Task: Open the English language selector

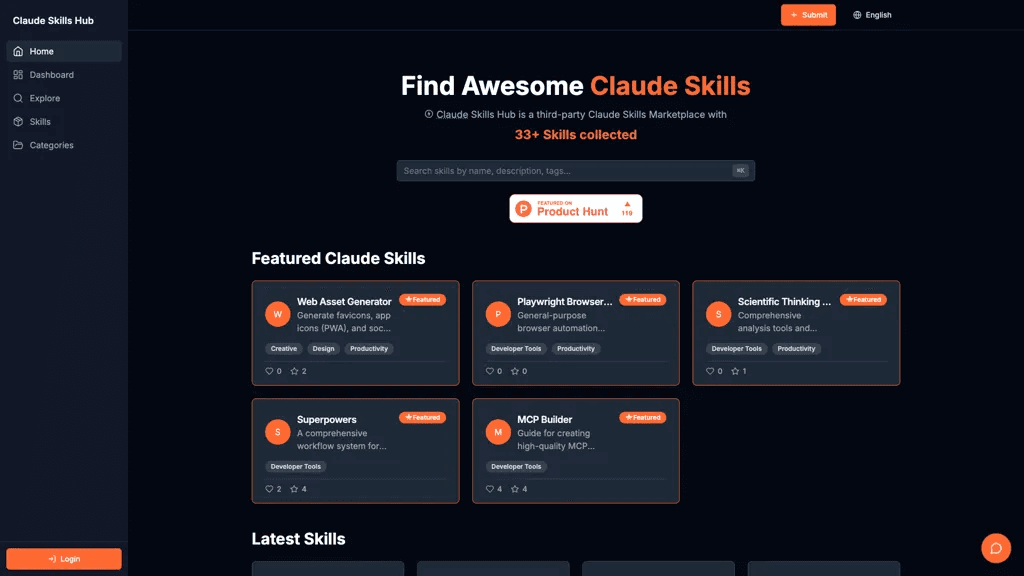Action: coord(872,15)
